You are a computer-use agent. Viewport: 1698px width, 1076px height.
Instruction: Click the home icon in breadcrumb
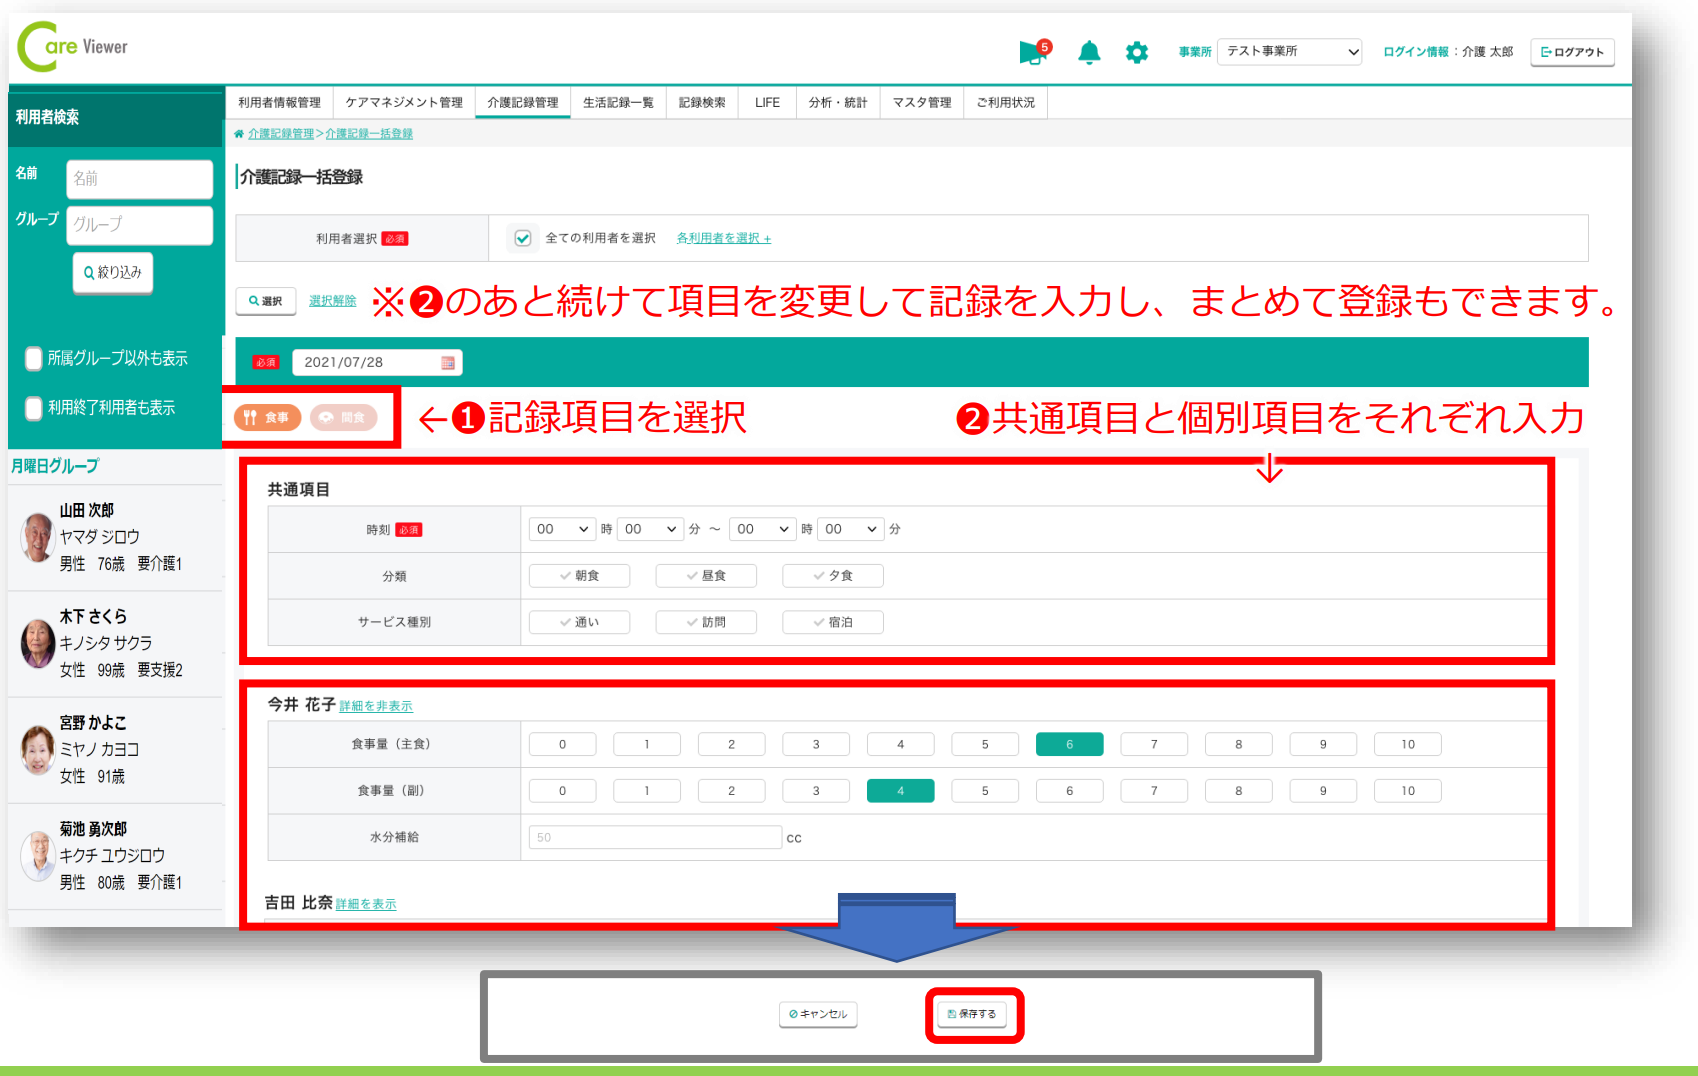[239, 134]
